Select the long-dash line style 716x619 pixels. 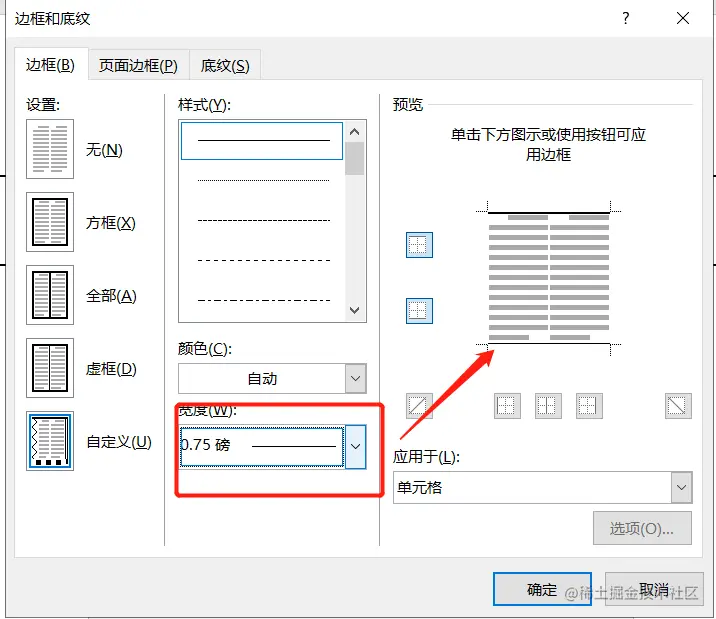(x=262, y=261)
